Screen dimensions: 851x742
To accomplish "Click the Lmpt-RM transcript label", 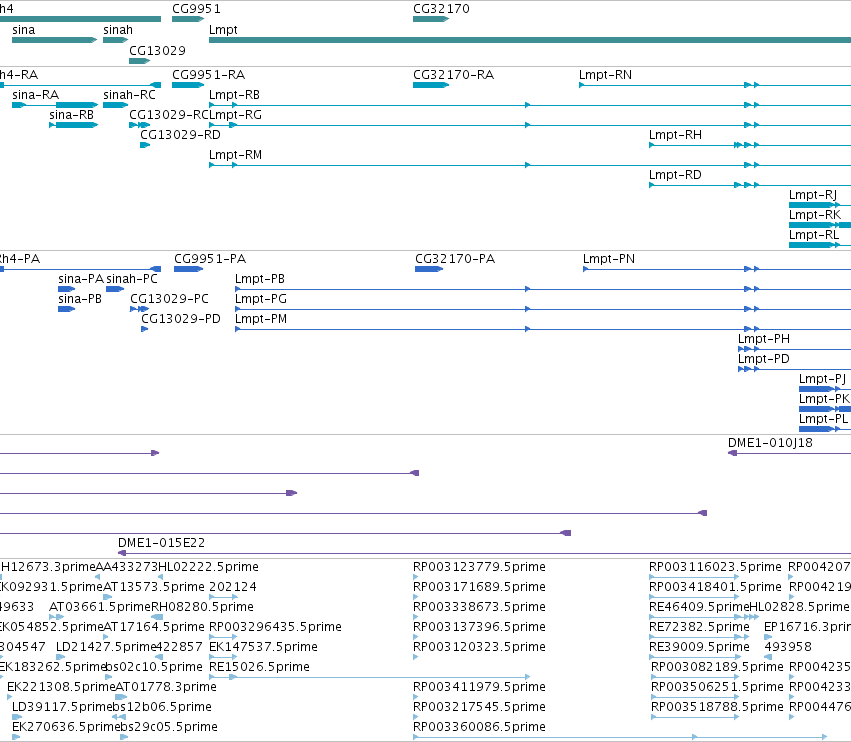I will point(236,155).
